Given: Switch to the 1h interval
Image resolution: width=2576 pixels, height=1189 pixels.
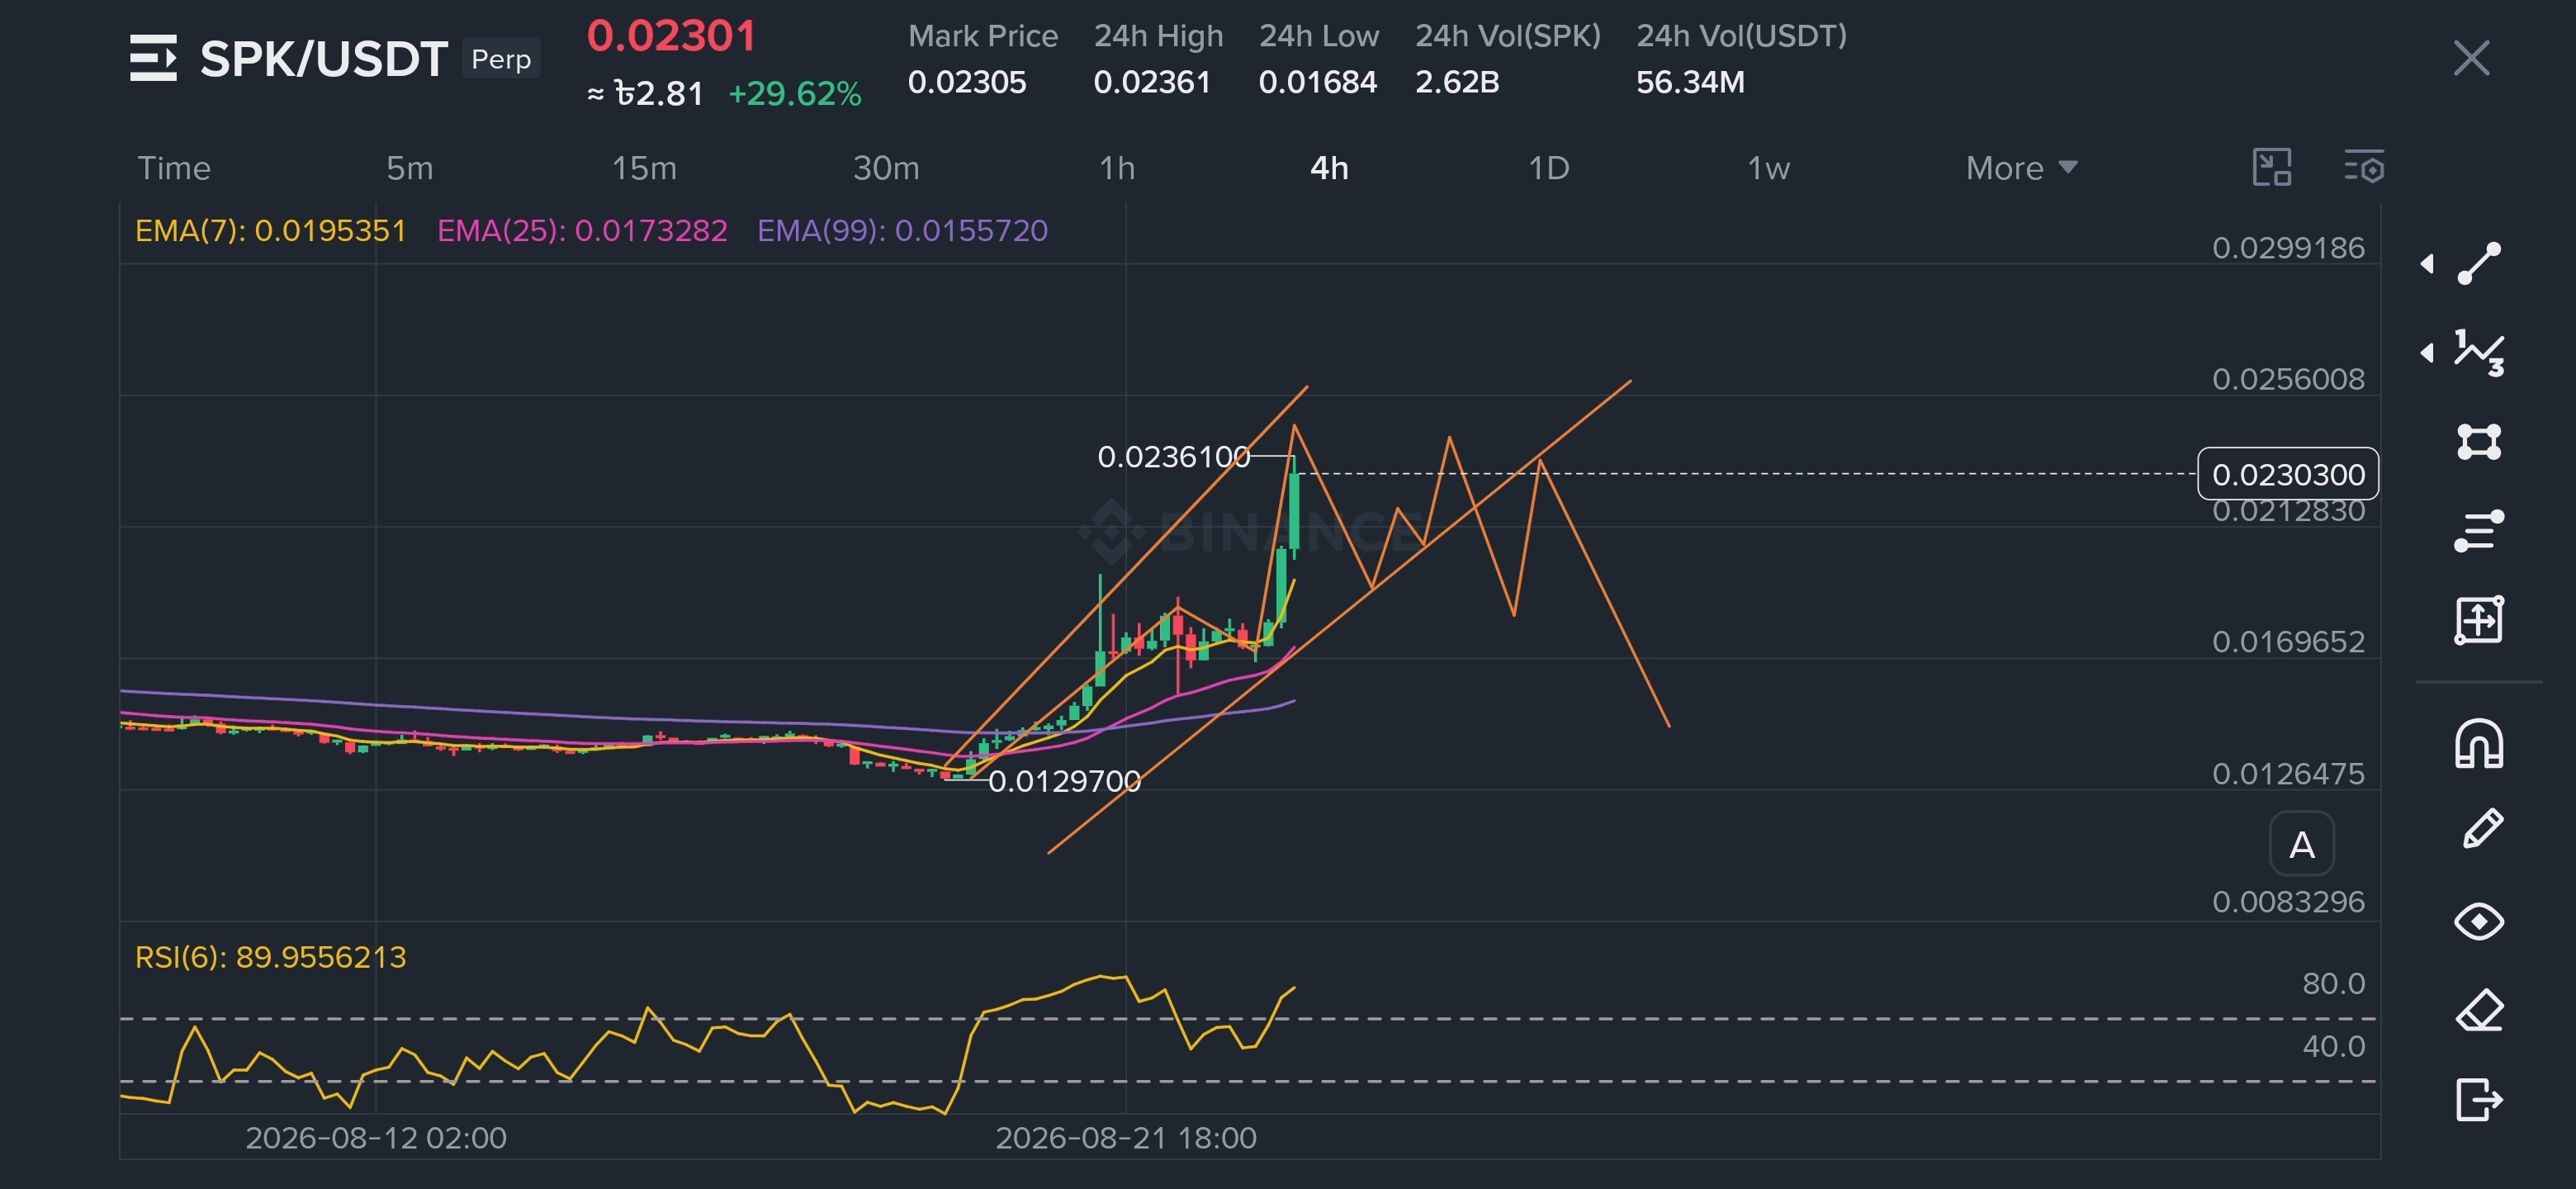Looking at the screenshot, I should pos(1117,168).
